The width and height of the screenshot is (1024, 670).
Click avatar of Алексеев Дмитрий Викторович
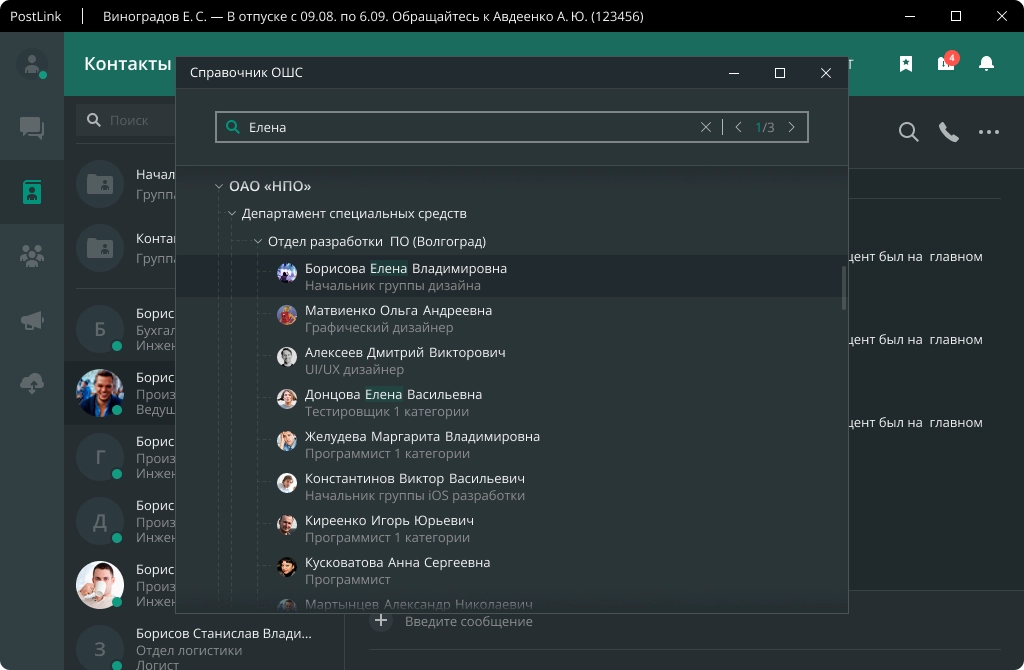287,357
